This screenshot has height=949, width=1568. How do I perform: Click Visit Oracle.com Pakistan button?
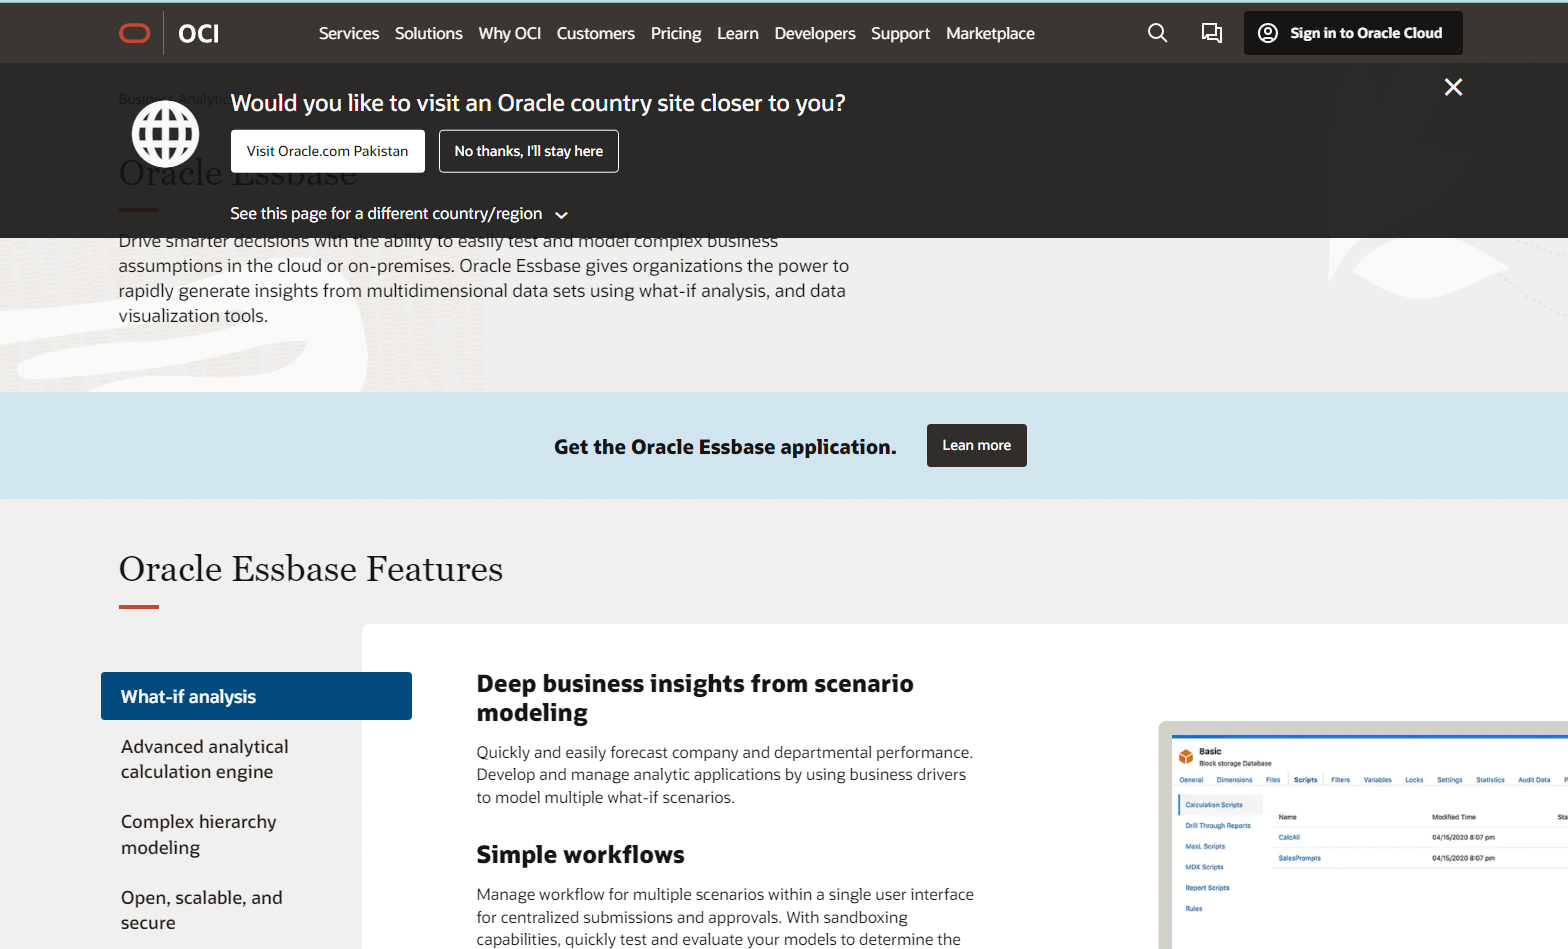pos(328,151)
